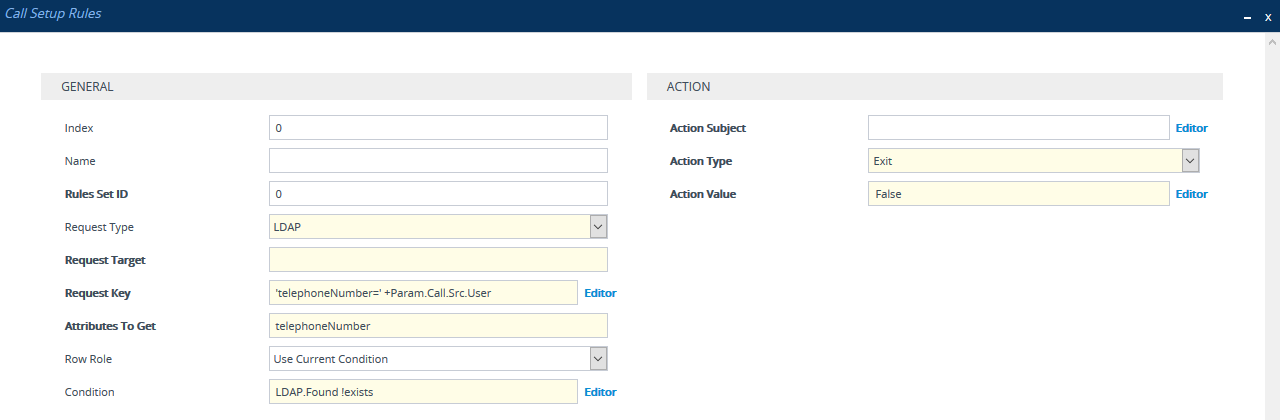Click the Request Target input field
1280x420 pixels.
coord(438,260)
